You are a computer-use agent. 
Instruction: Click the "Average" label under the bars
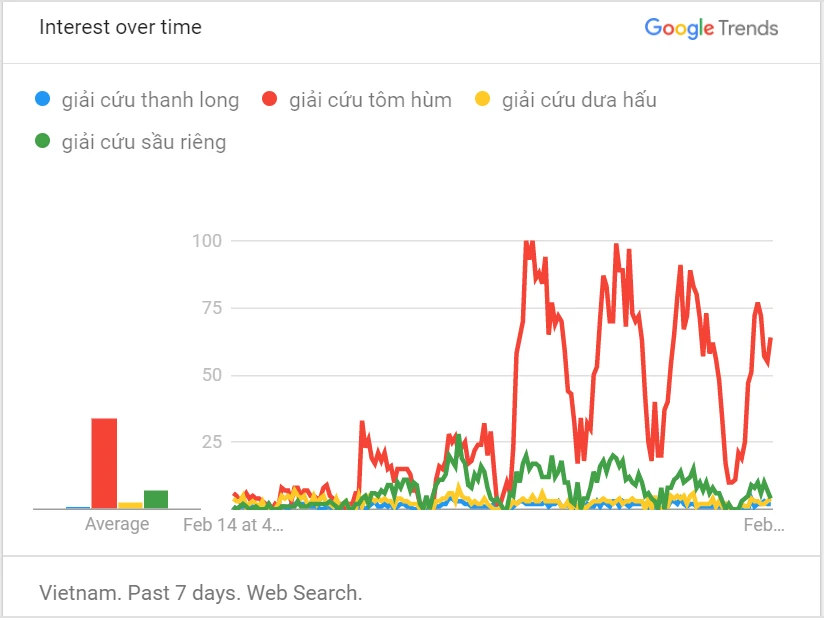(117, 524)
